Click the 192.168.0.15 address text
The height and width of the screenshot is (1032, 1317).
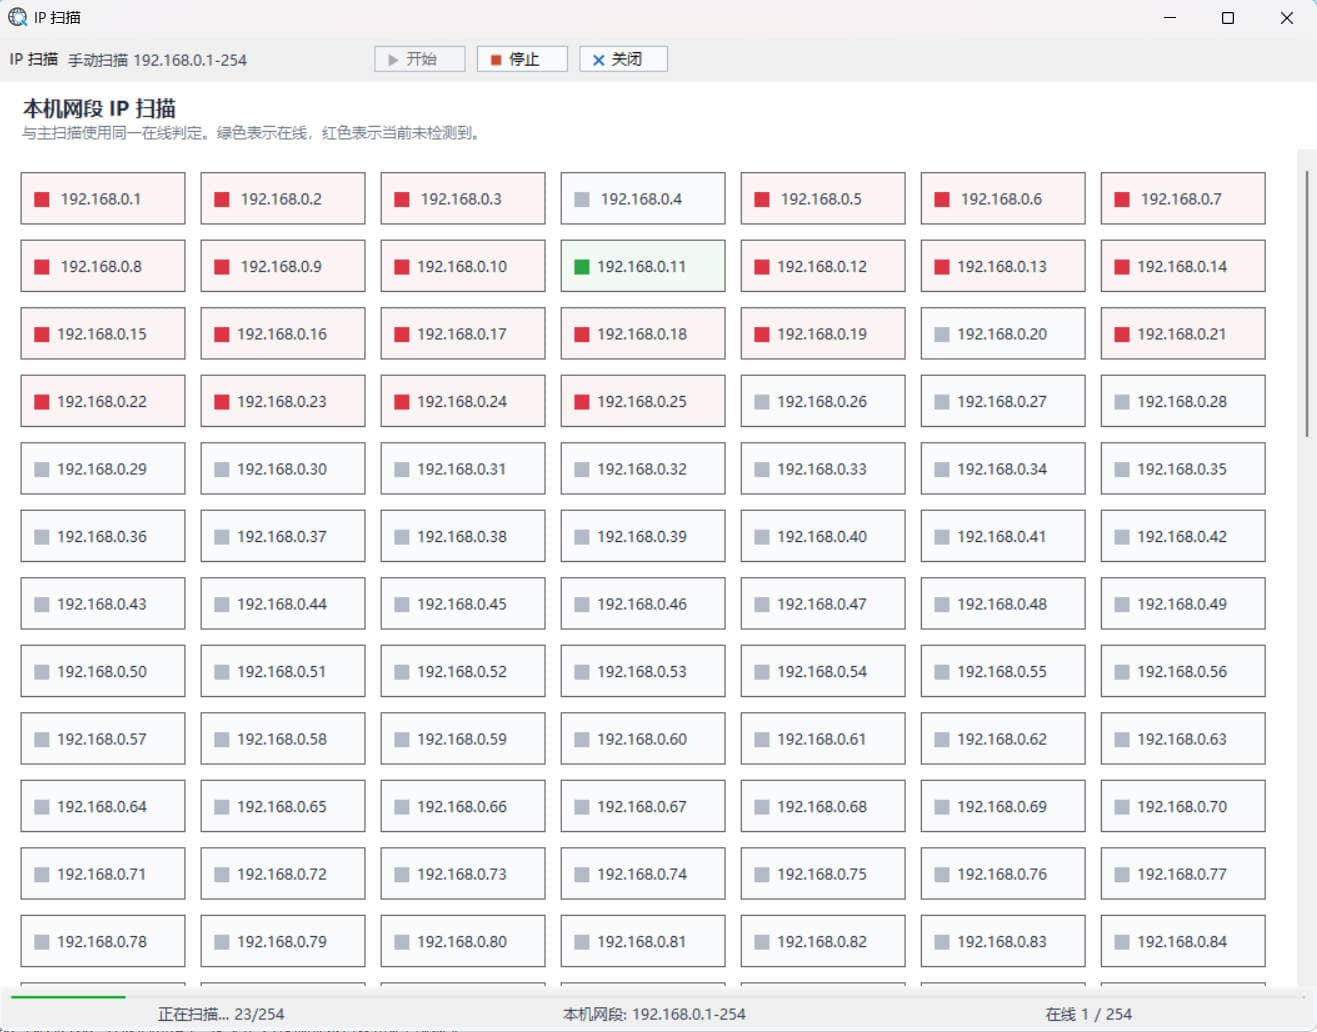point(102,334)
